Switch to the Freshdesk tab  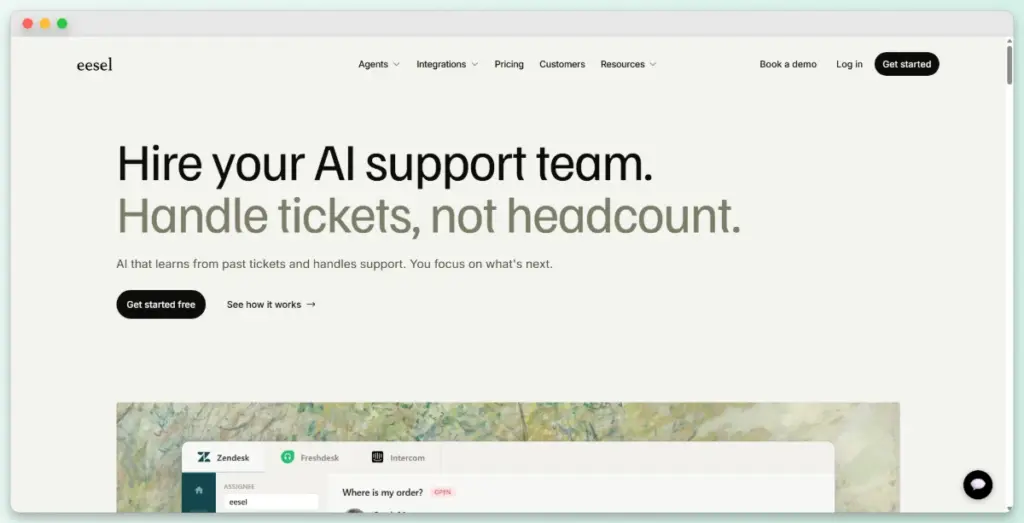pos(310,458)
